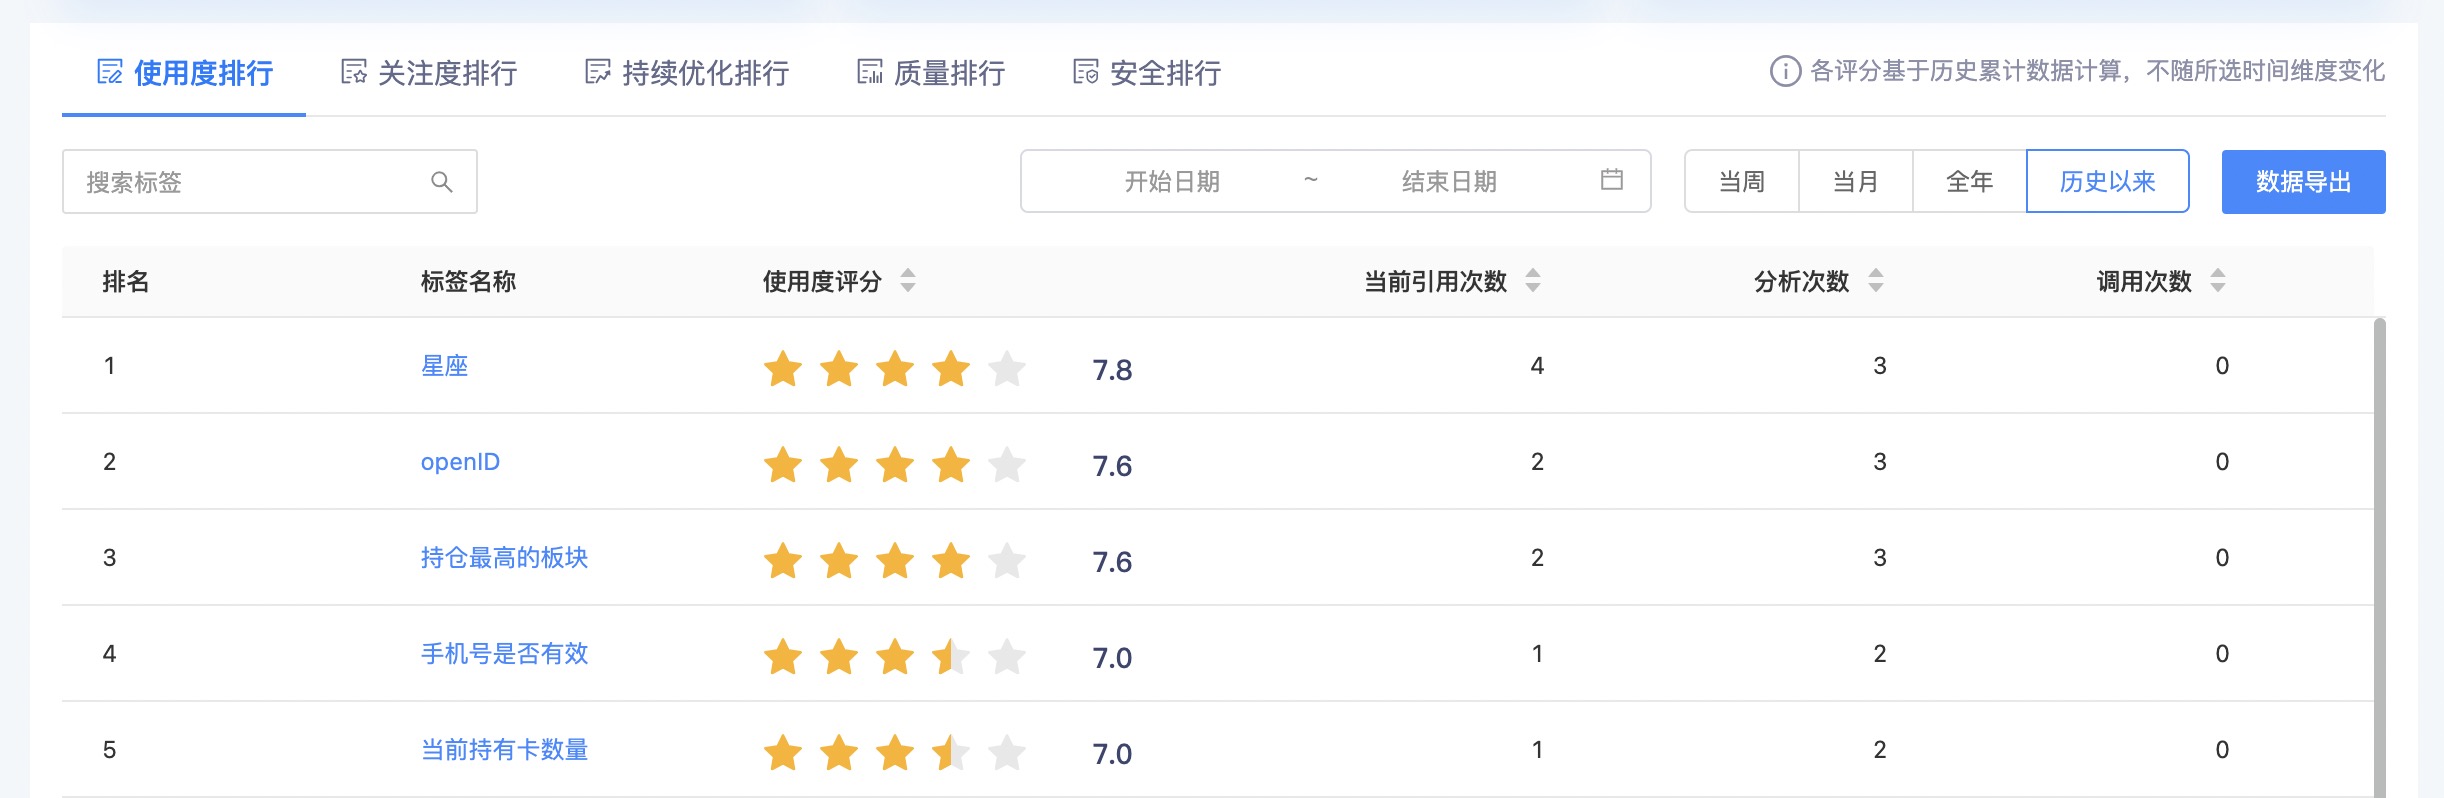Viewport: 2444px width, 798px height.
Task: Open the openID tag link
Action: 460,461
